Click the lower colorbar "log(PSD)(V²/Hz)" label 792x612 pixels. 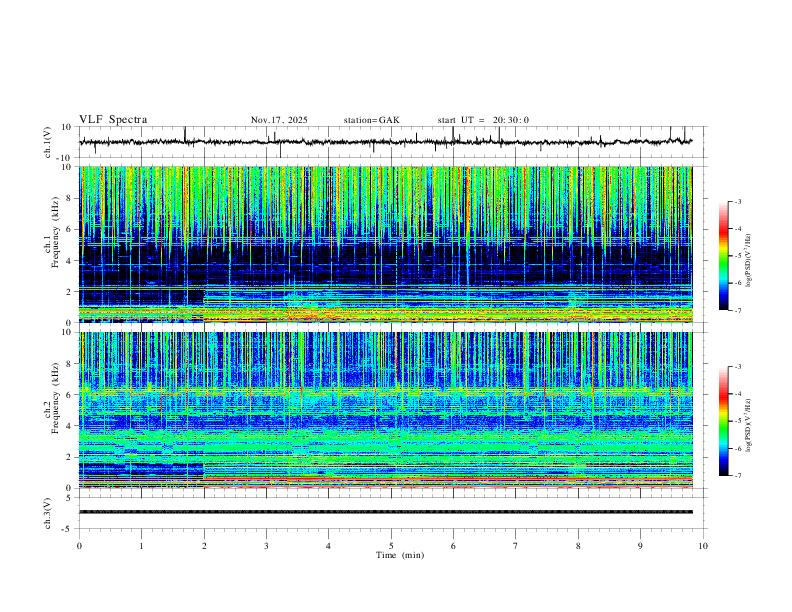pos(749,425)
